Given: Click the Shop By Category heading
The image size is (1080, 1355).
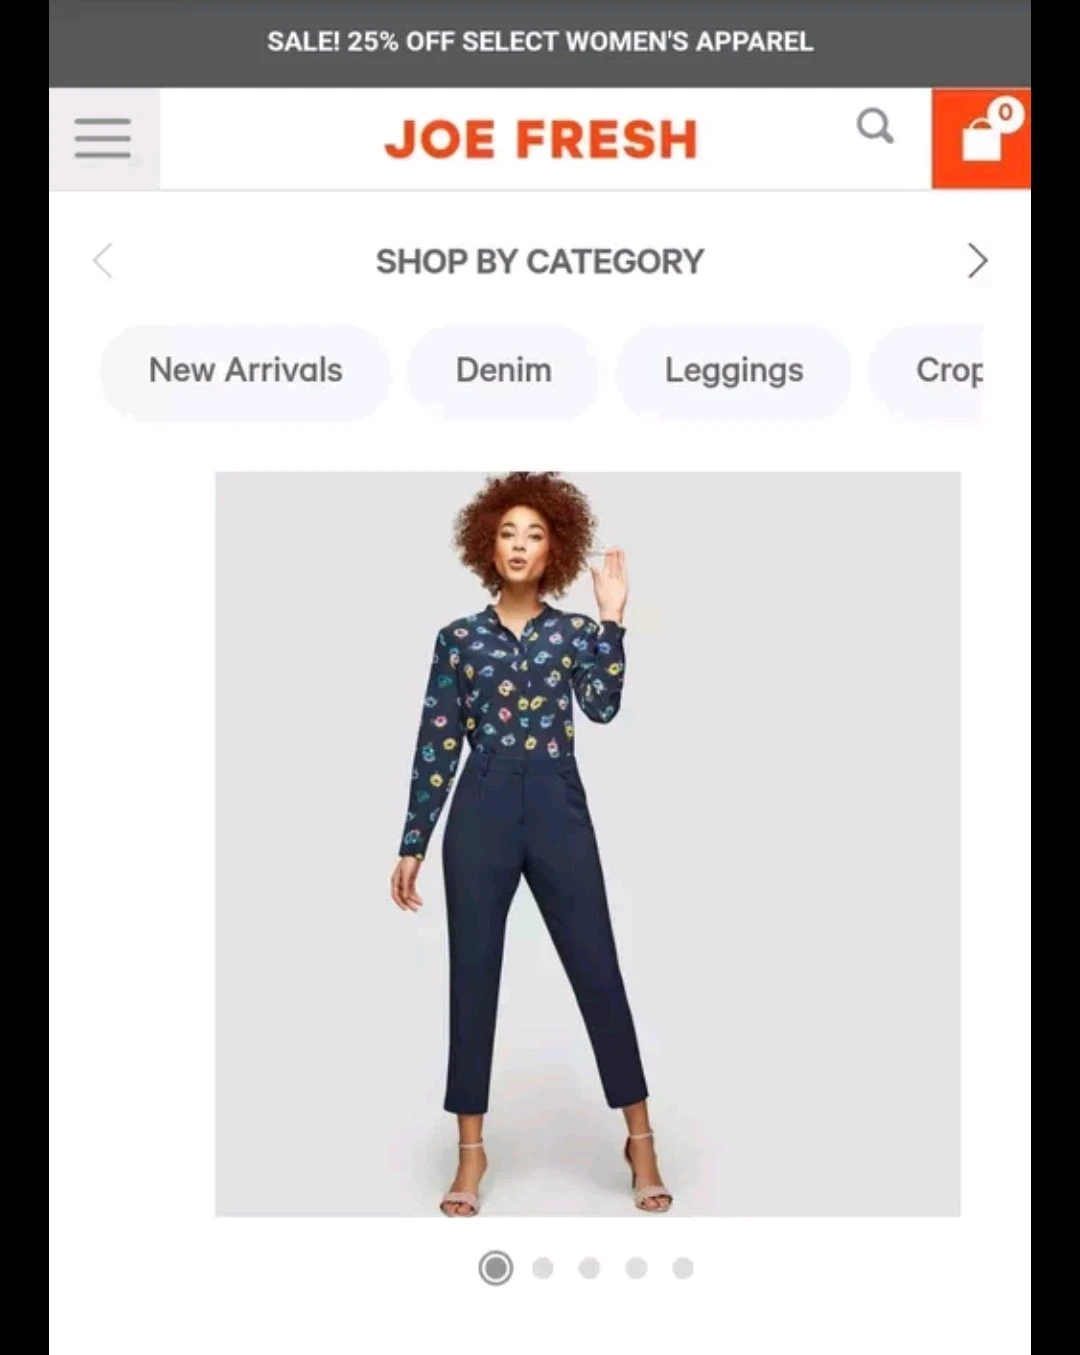Looking at the screenshot, I should tap(540, 262).
